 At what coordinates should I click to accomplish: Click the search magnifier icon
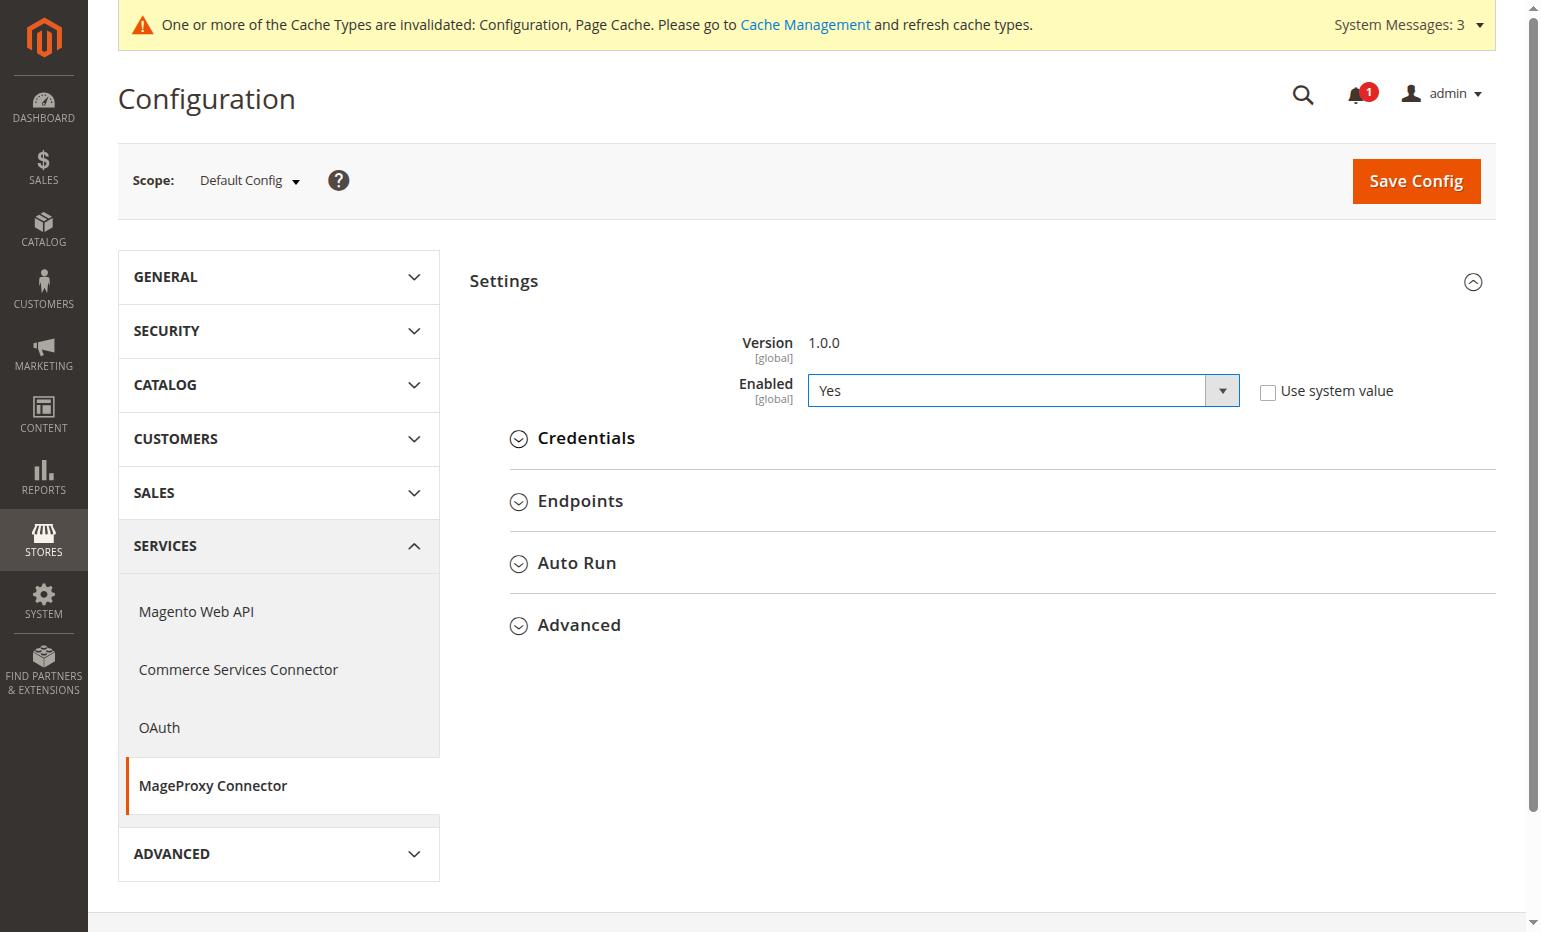coord(1303,95)
